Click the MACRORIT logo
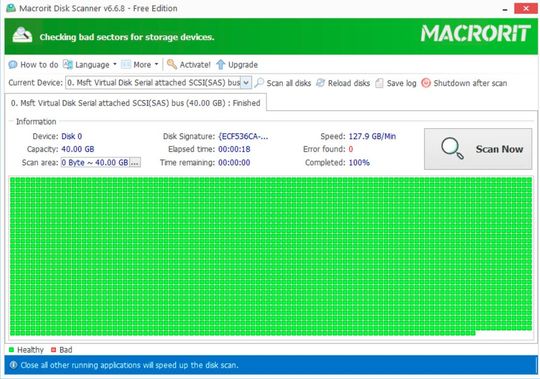This screenshot has width=540, height=379. (x=476, y=34)
